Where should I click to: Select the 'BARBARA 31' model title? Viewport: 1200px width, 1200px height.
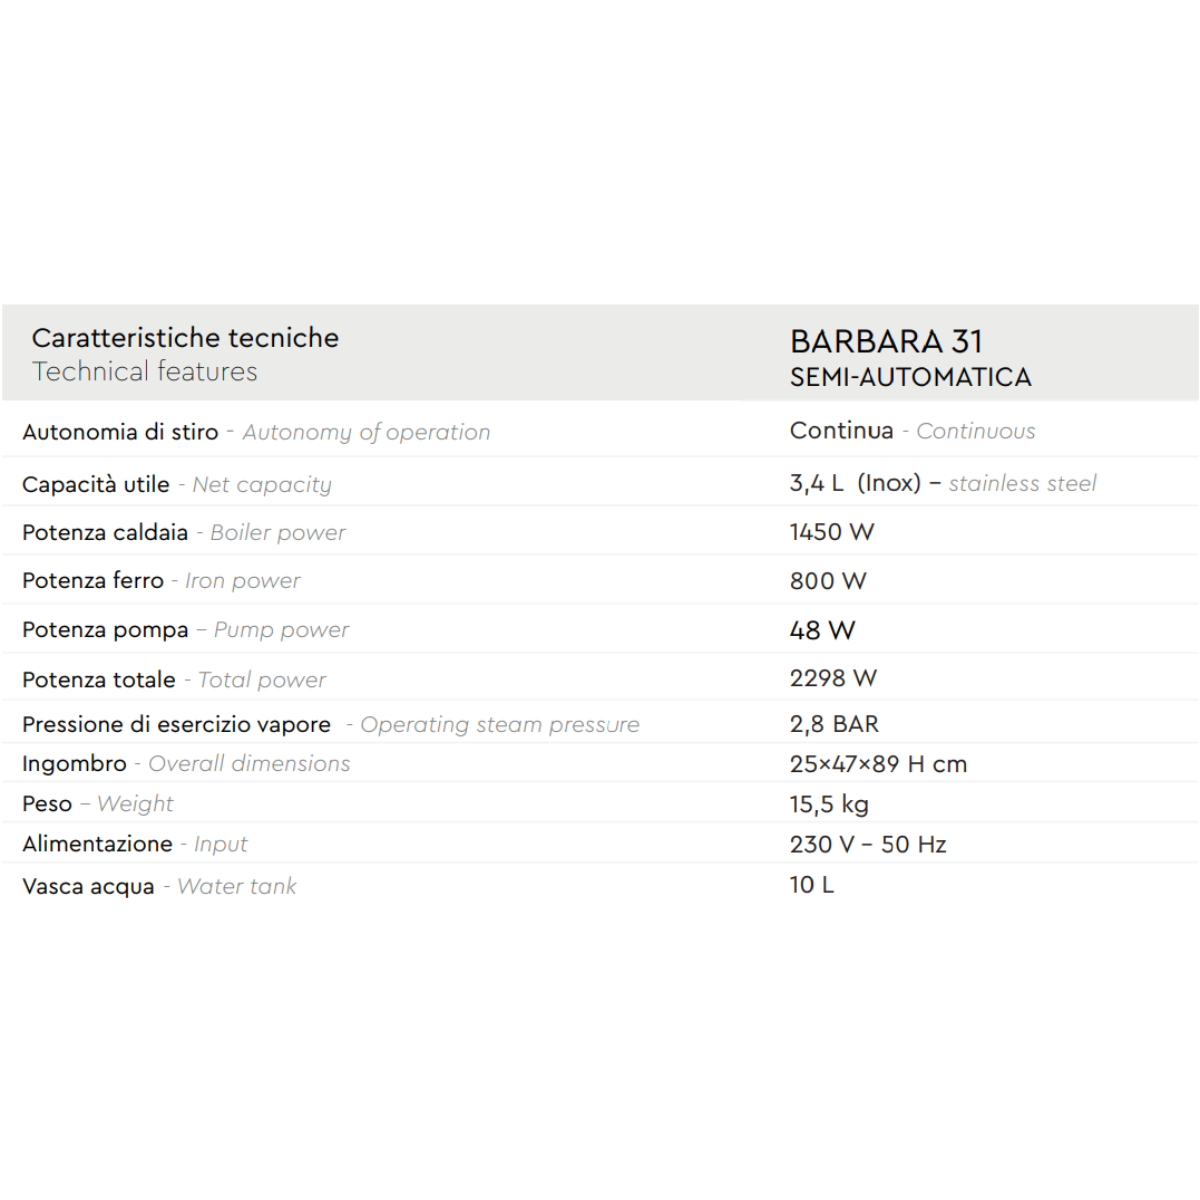point(886,342)
